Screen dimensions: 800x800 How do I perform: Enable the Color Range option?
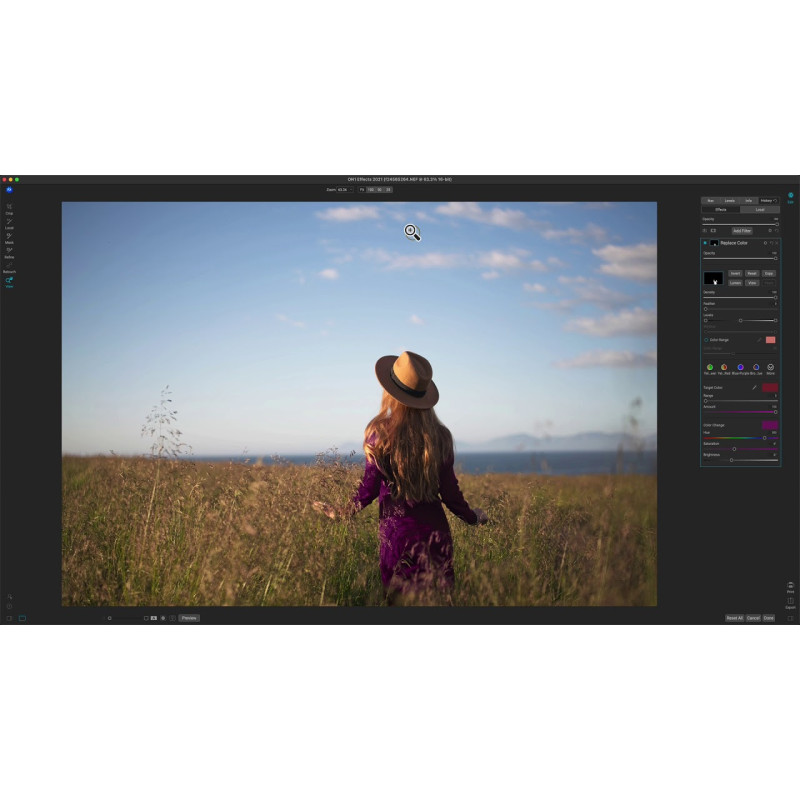tap(705, 340)
